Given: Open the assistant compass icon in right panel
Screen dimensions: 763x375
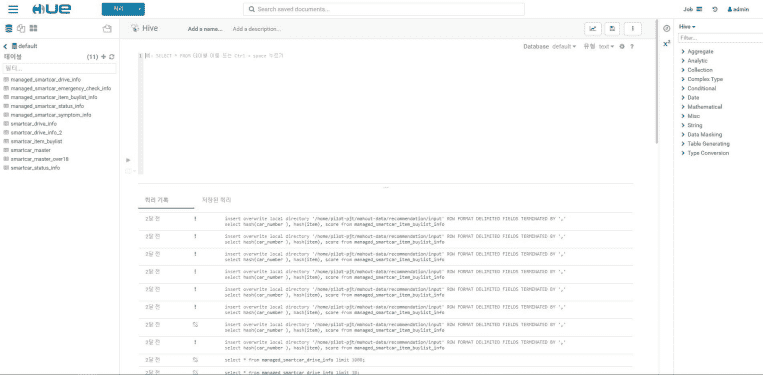Looking at the screenshot, I should (667, 29).
